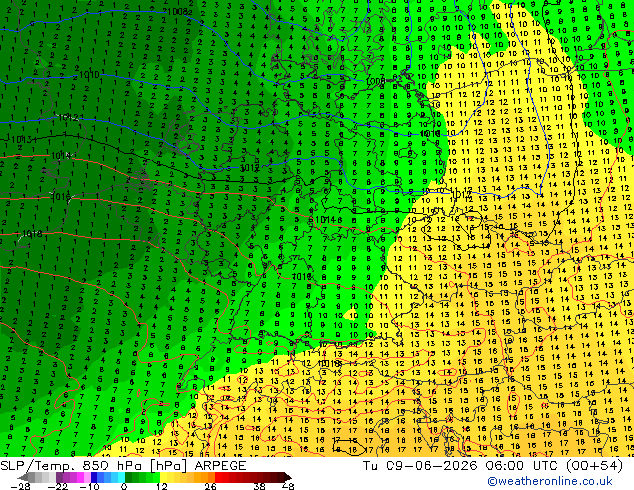Click the legend value '48'

point(288,486)
